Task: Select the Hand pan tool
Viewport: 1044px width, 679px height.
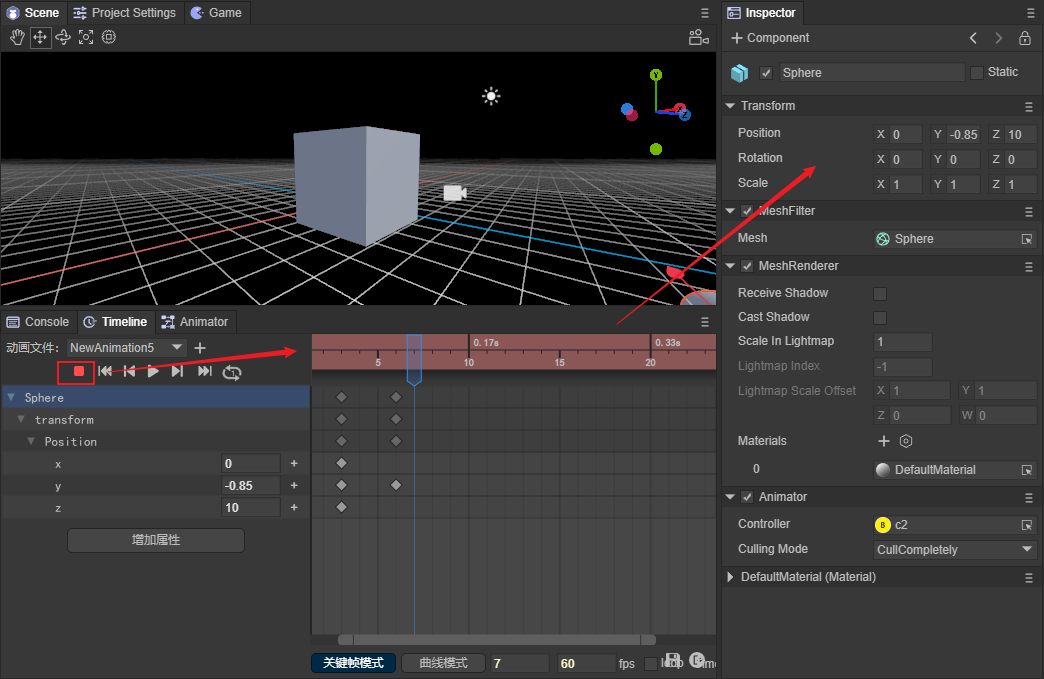Action: pos(17,37)
